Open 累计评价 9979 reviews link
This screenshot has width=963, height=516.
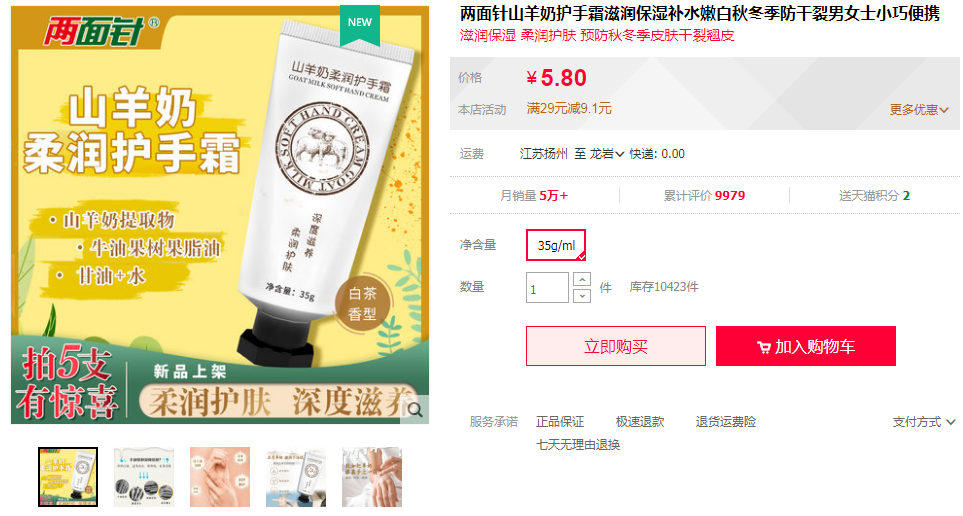(704, 195)
